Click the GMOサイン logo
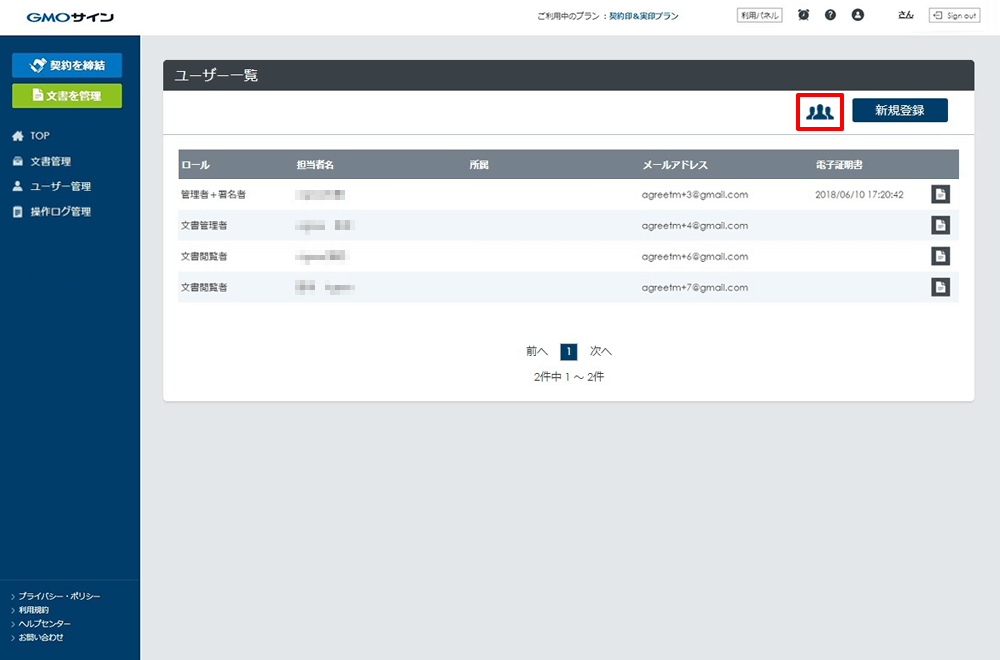The height and width of the screenshot is (660, 1000). tap(70, 17)
